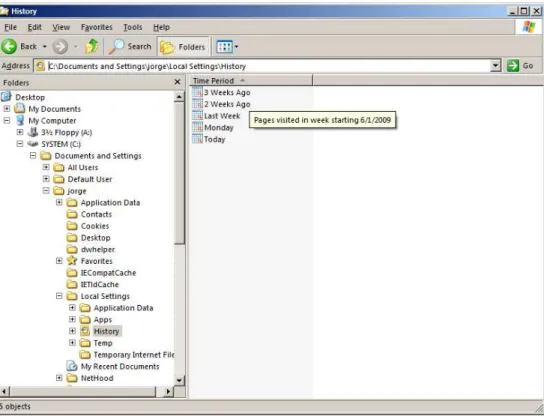This screenshot has height=416, width=544.
Task: Click the horizontal scrollbar left arrow
Action: pos(4,392)
